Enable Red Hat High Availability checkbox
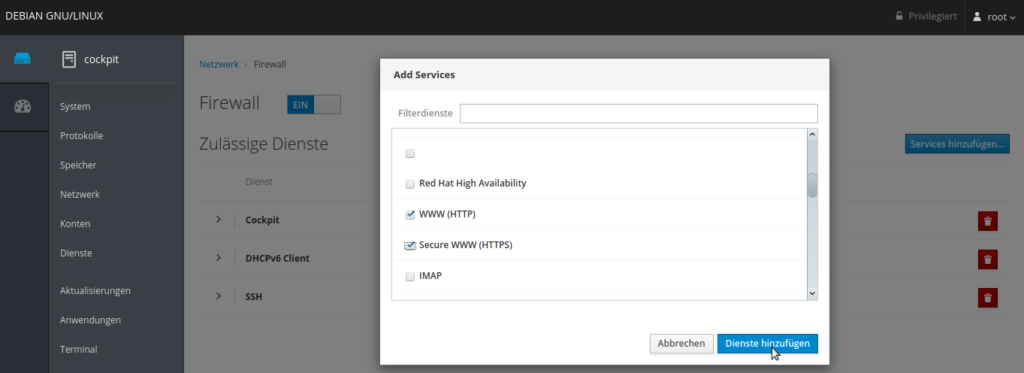This screenshot has width=1024, height=373. tap(410, 184)
